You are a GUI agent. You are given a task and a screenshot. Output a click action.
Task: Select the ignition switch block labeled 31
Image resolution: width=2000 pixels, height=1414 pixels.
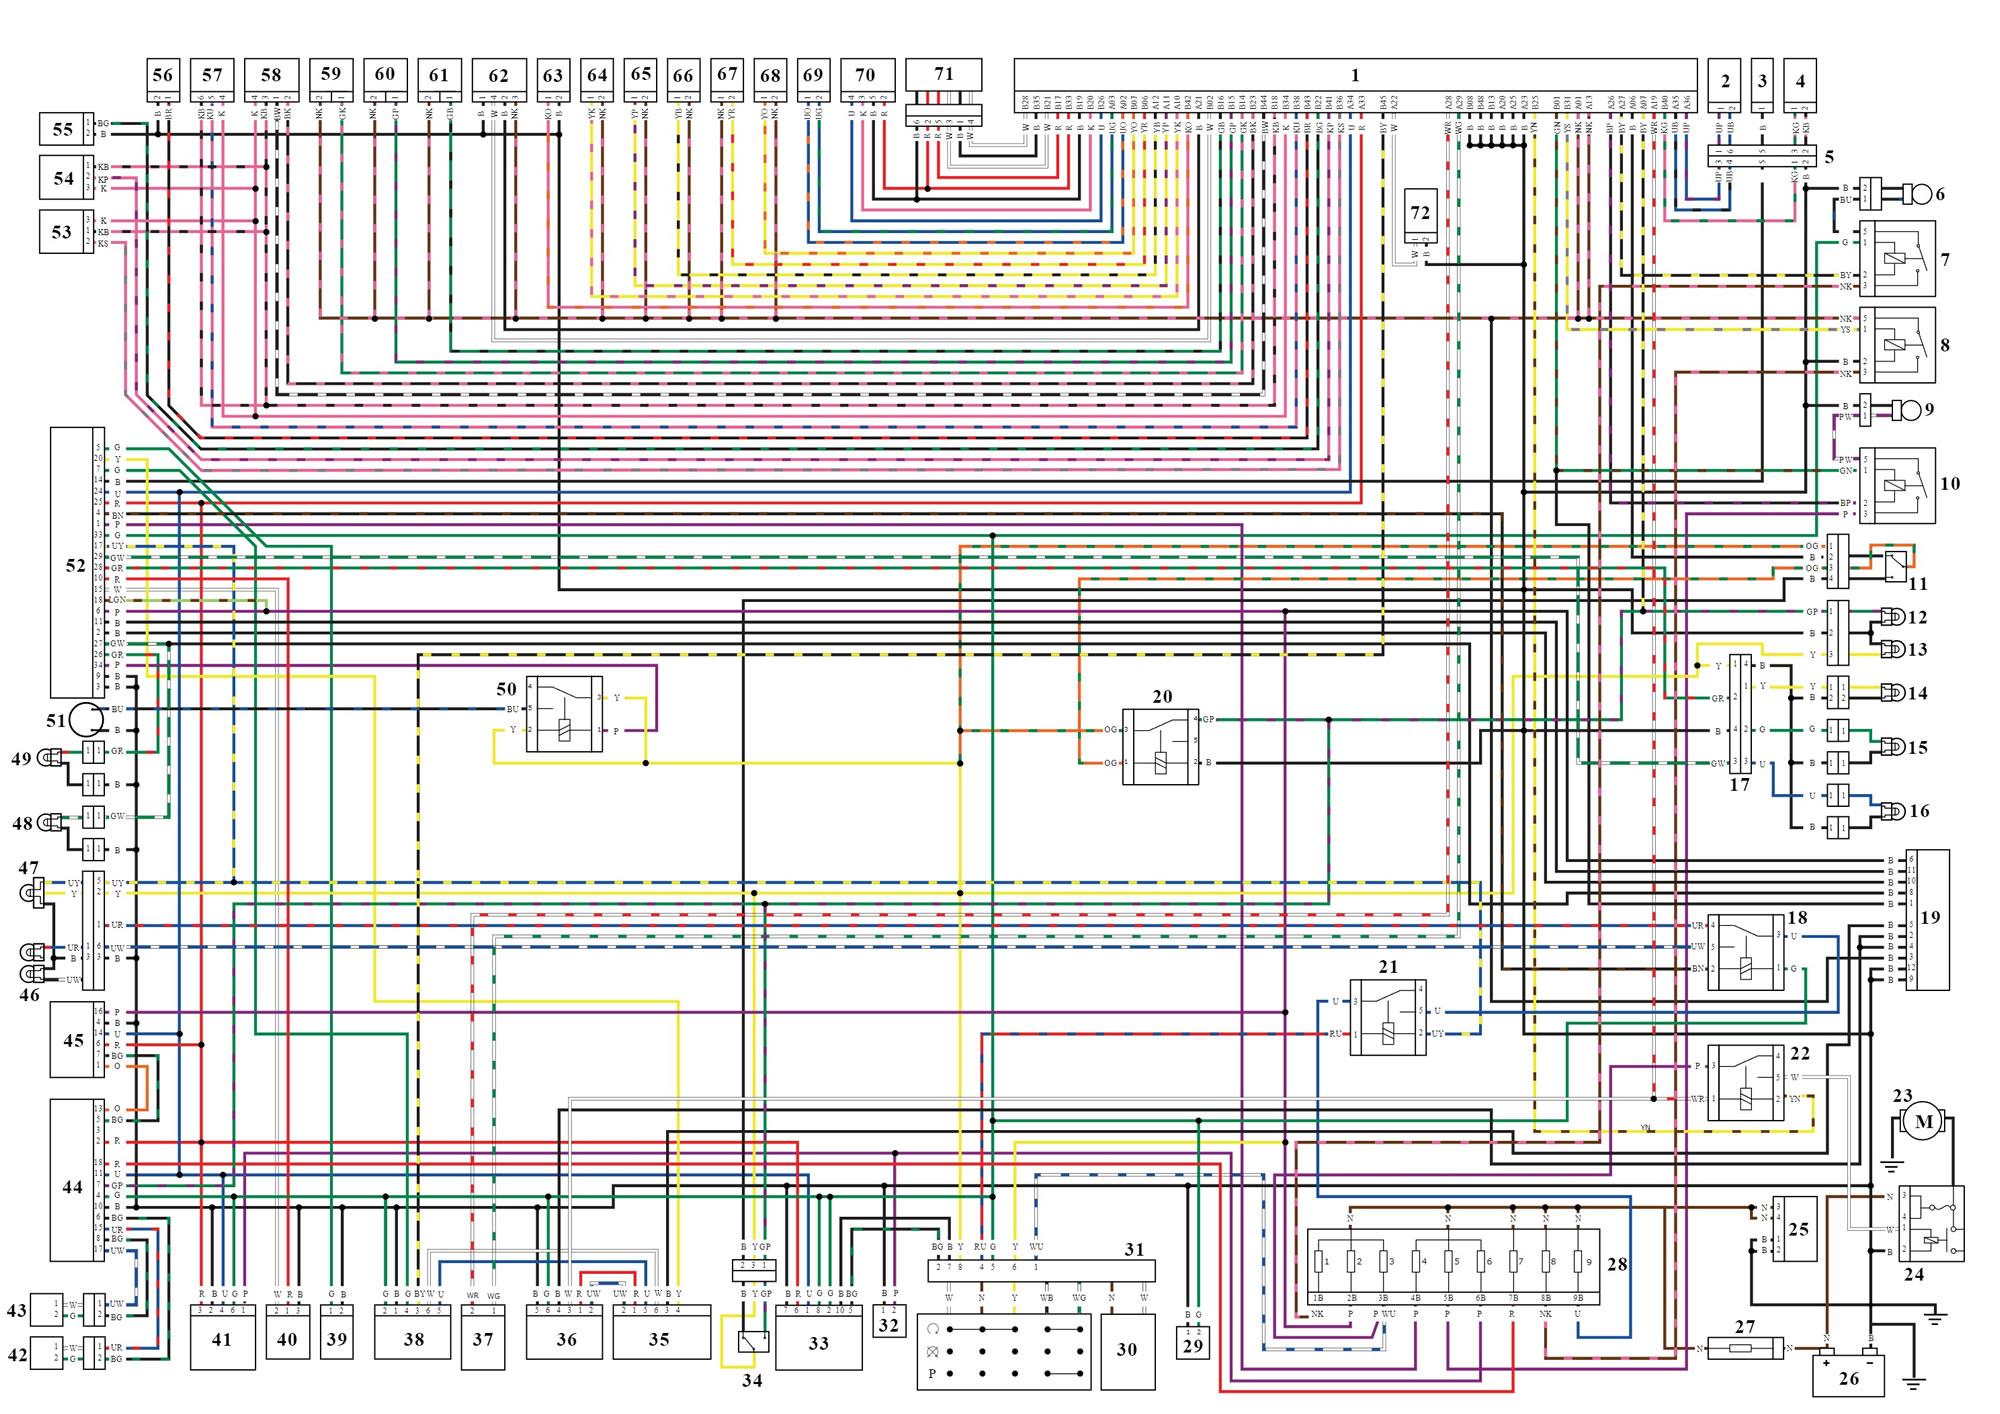point(1041,1270)
